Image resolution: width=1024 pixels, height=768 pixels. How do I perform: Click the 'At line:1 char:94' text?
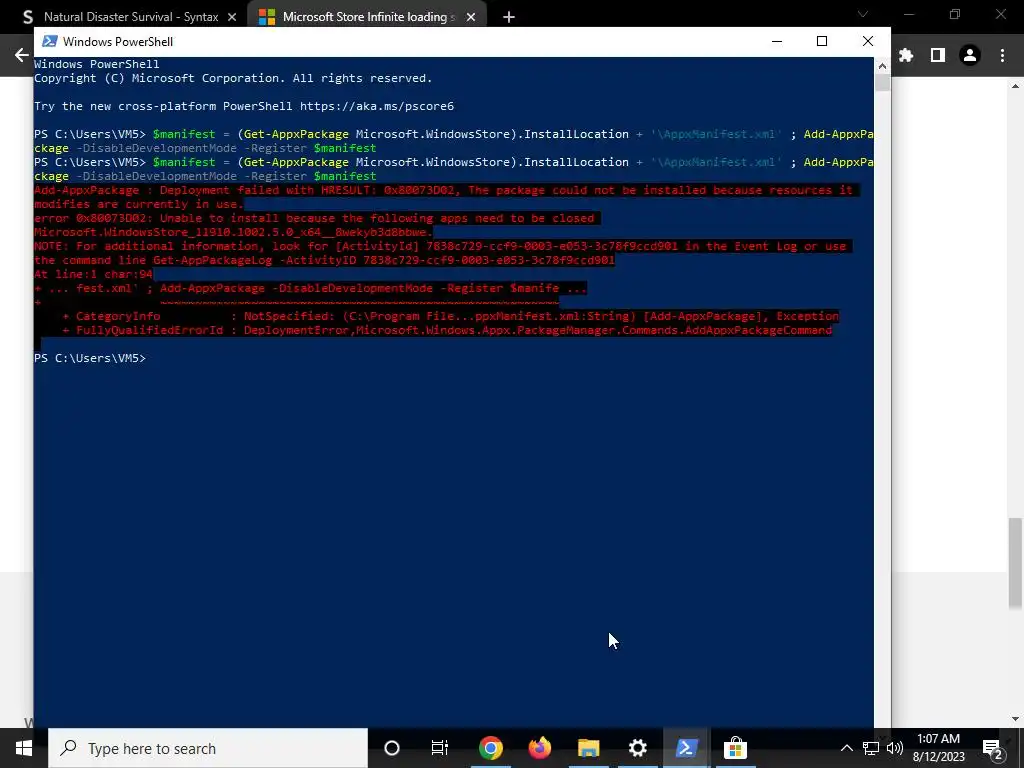tap(93, 274)
